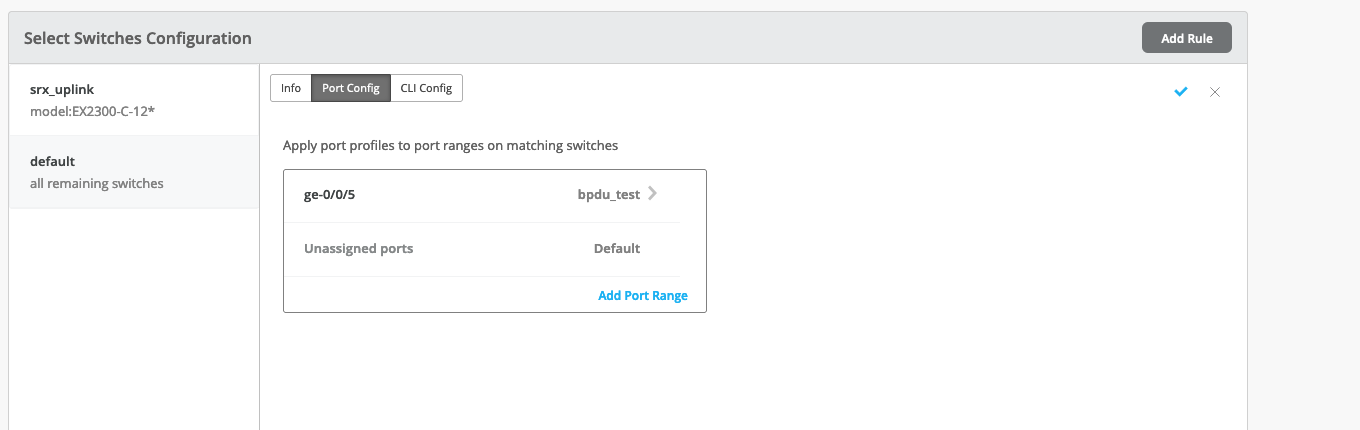Click the model:EX2300-C-12* match text

(92, 111)
